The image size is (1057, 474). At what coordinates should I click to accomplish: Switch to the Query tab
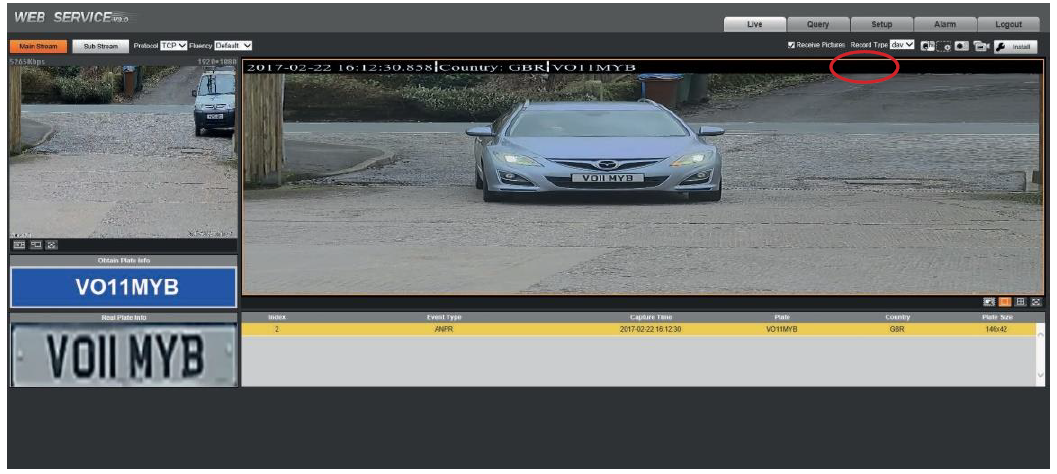click(818, 24)
